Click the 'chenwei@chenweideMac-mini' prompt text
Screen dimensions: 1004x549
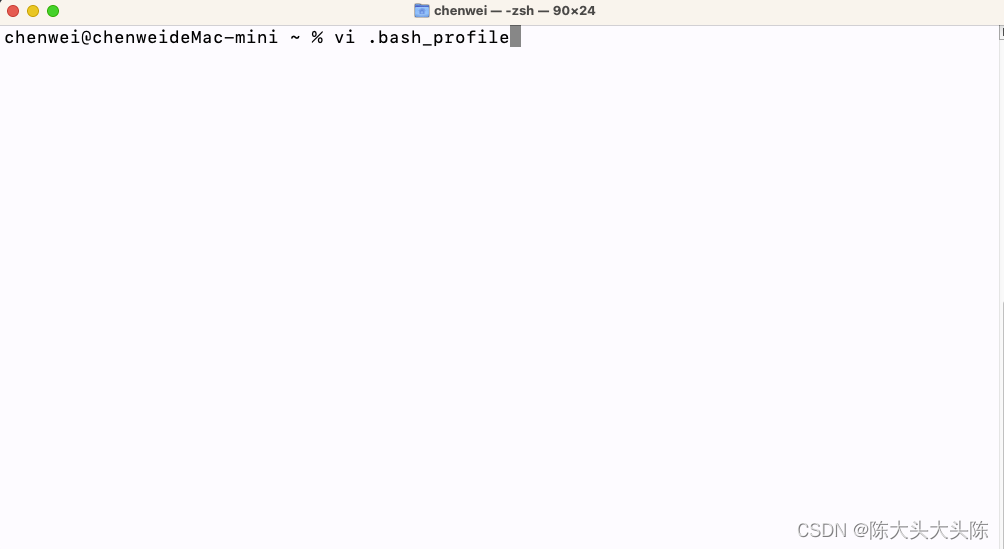point(141,37)
